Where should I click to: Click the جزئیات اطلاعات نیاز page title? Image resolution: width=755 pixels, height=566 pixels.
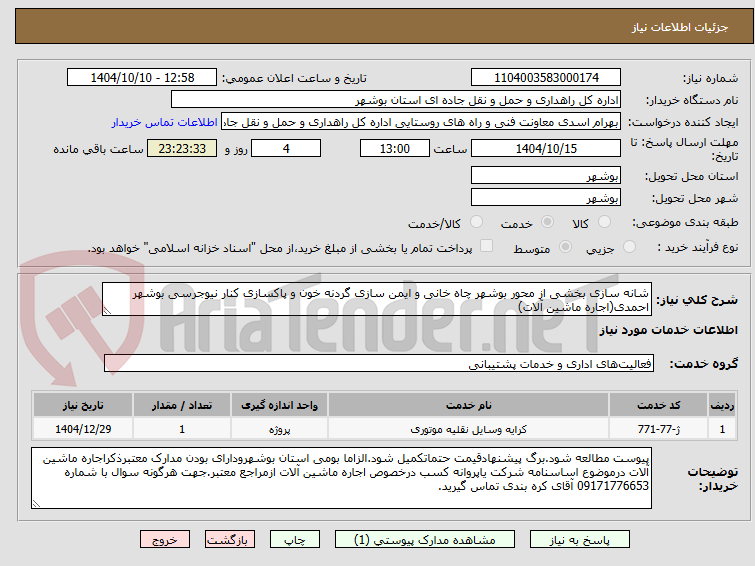[x=679, y=27]
